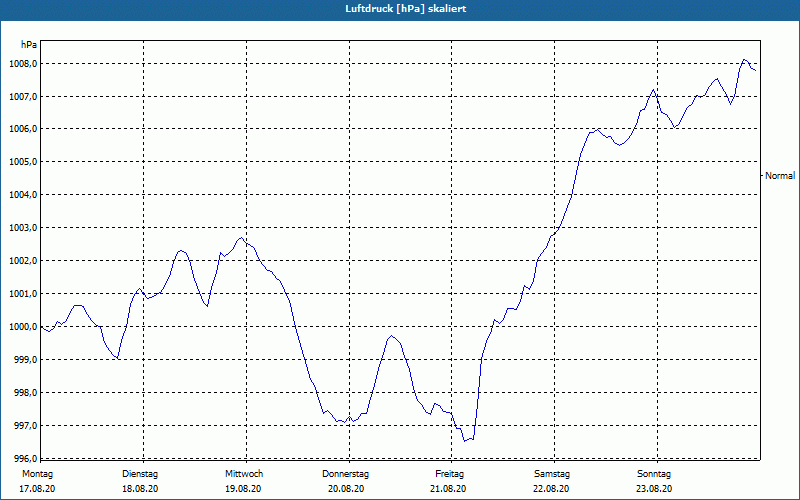Click the 1002,0 axis value
Screen dimensions: 800x500
(x=23, y=261)
